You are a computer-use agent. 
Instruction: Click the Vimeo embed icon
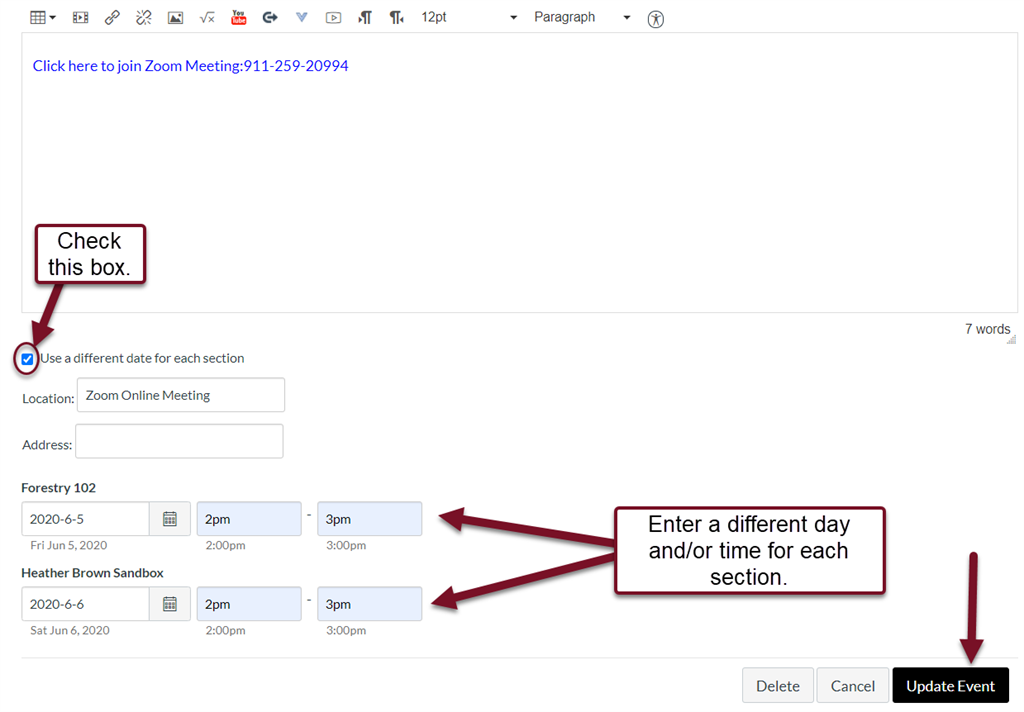point(301,17)
